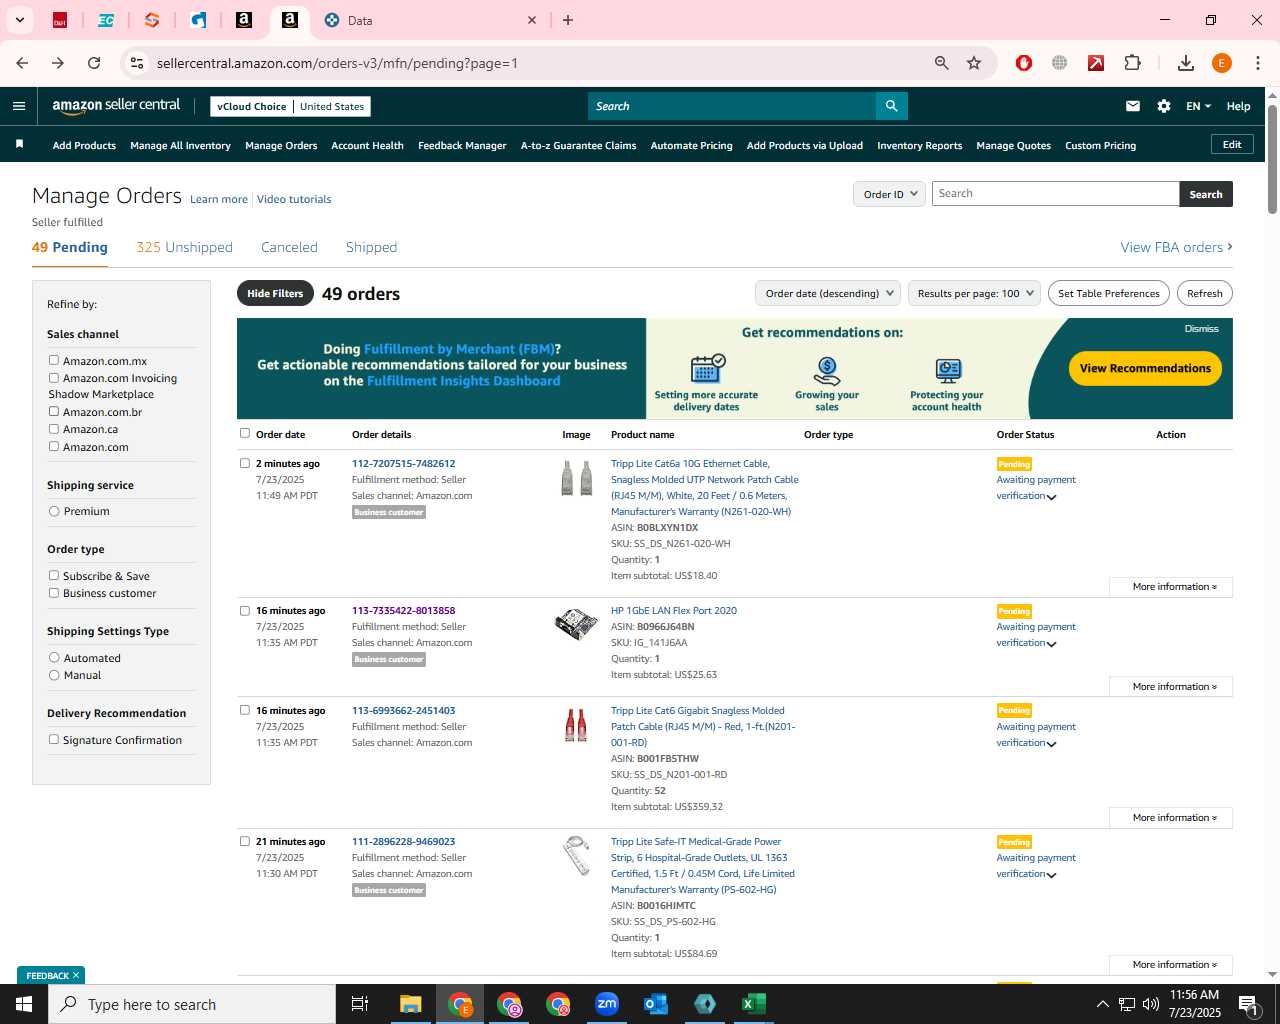Image resolution: width=1280 pixels, height=1024 pixels.
Task: Open browser extensions puzzle icon
Action: click(1132, 63)
